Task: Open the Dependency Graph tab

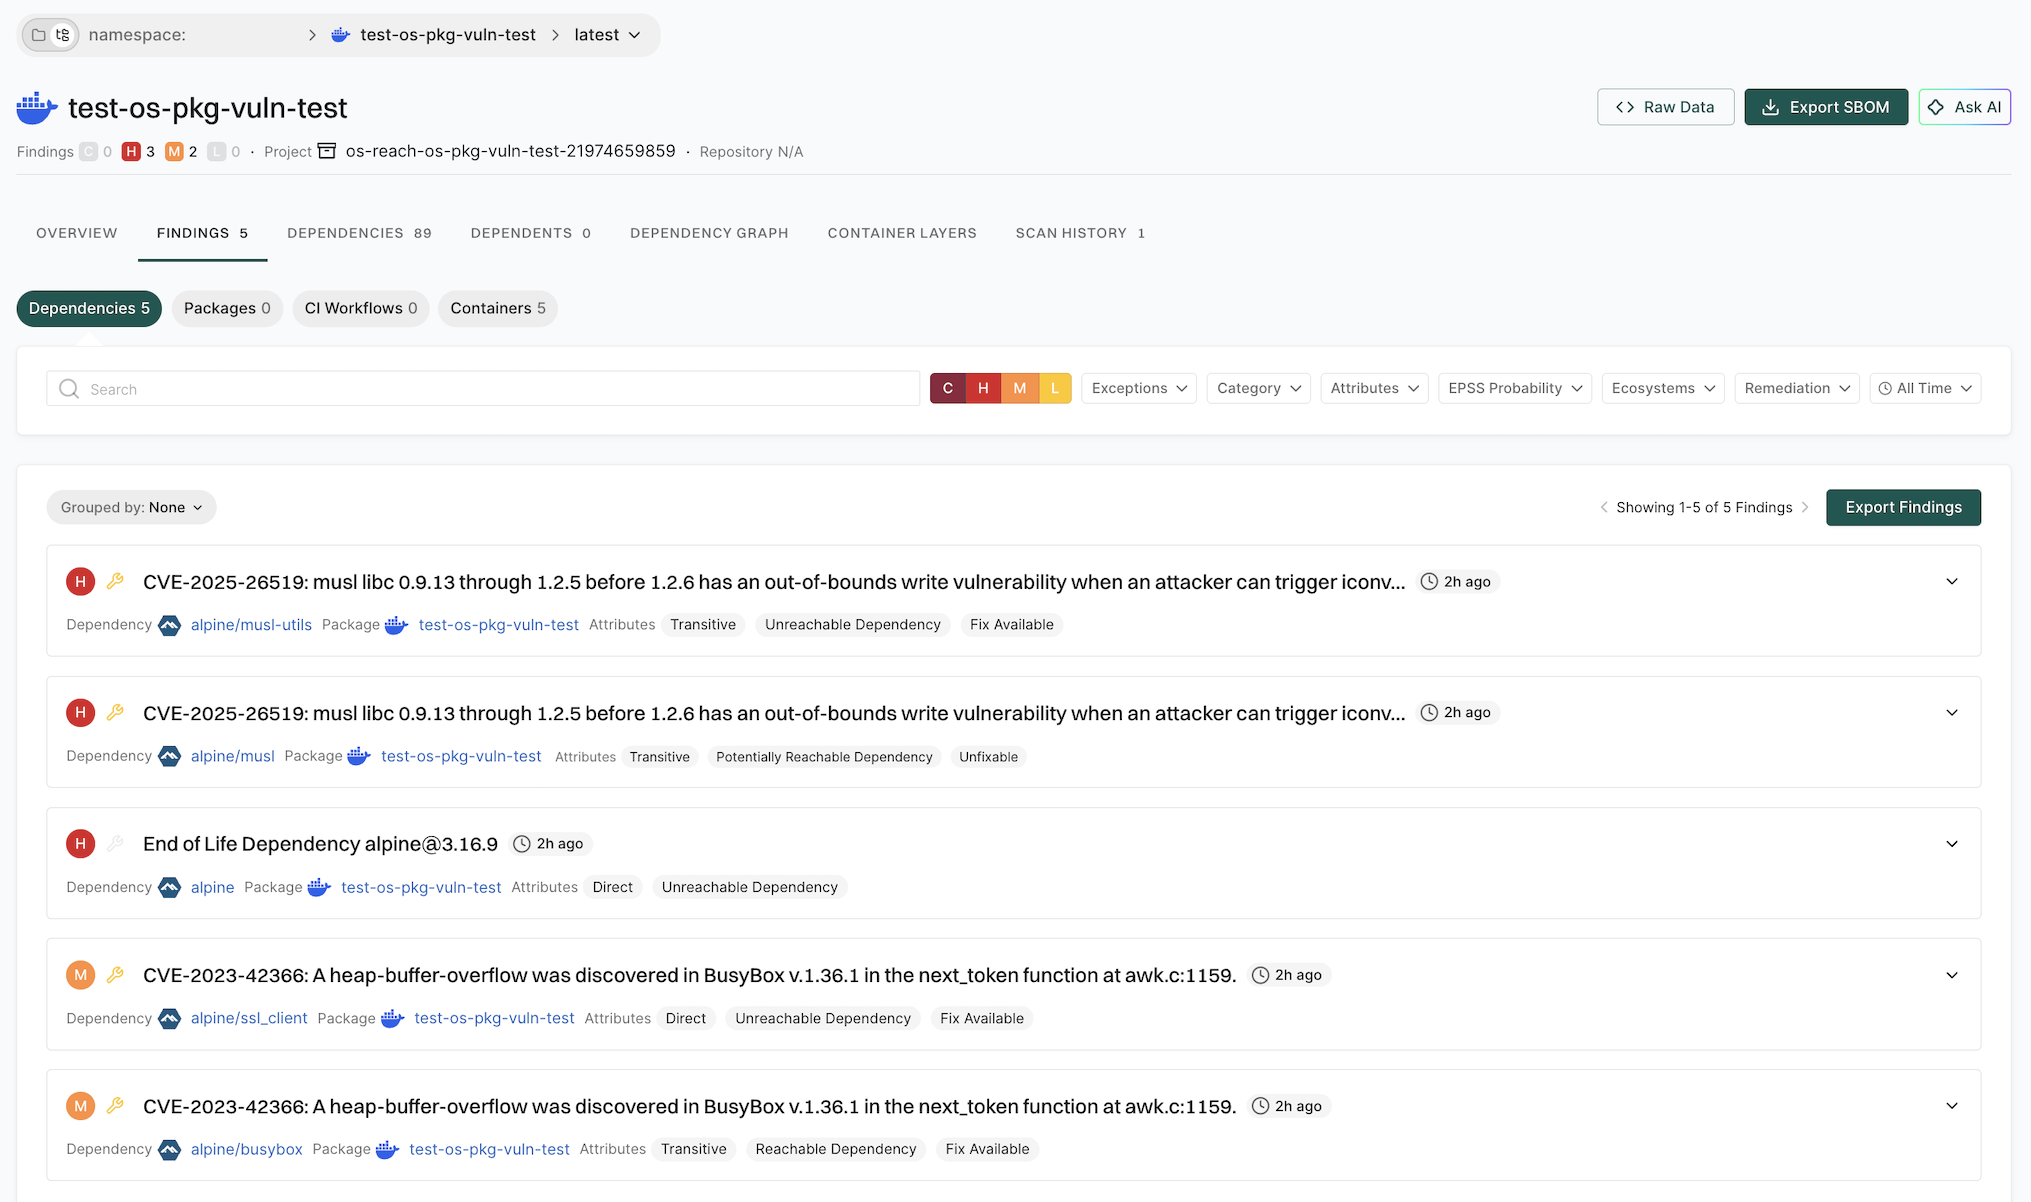Action: [709, 233]
